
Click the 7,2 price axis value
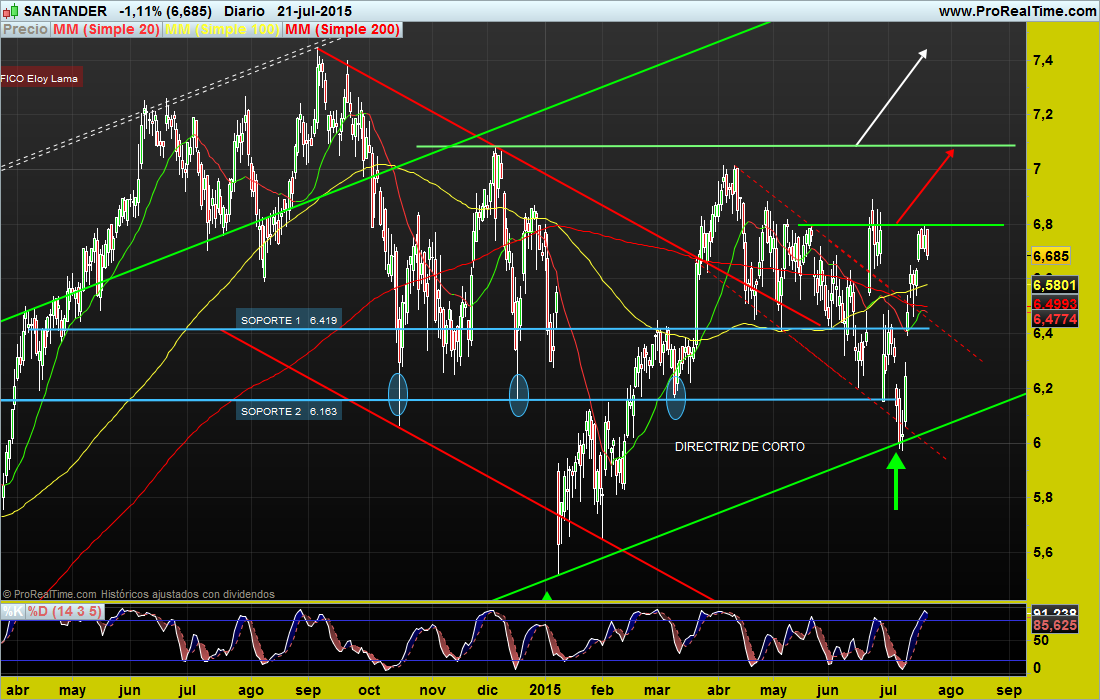tap(1042, 114)
